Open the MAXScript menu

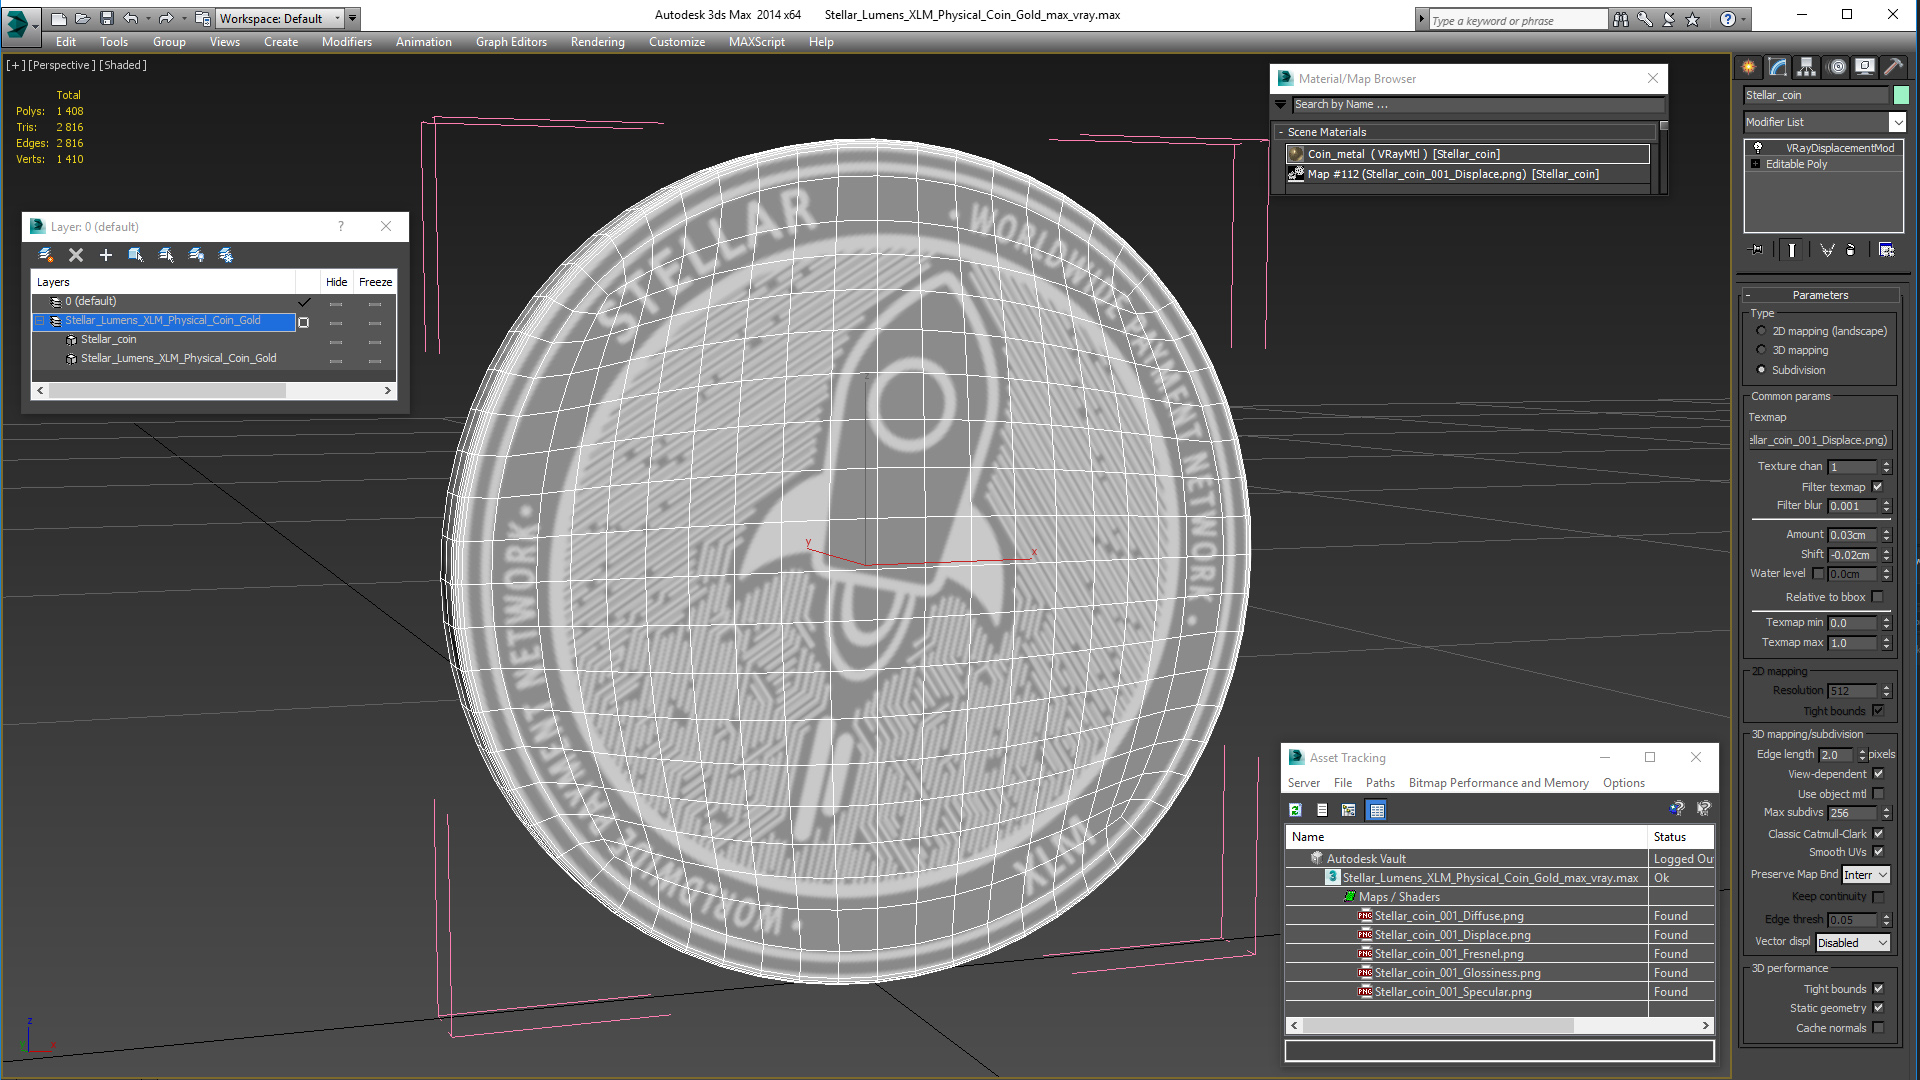tap(756, 42)
